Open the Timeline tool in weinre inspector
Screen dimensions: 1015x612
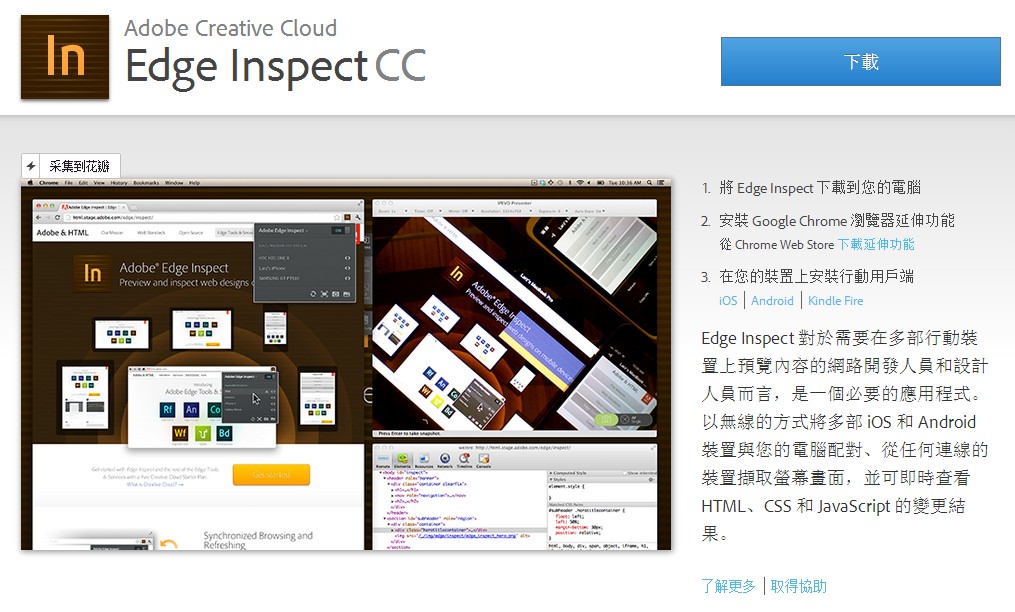coord(464,463)
